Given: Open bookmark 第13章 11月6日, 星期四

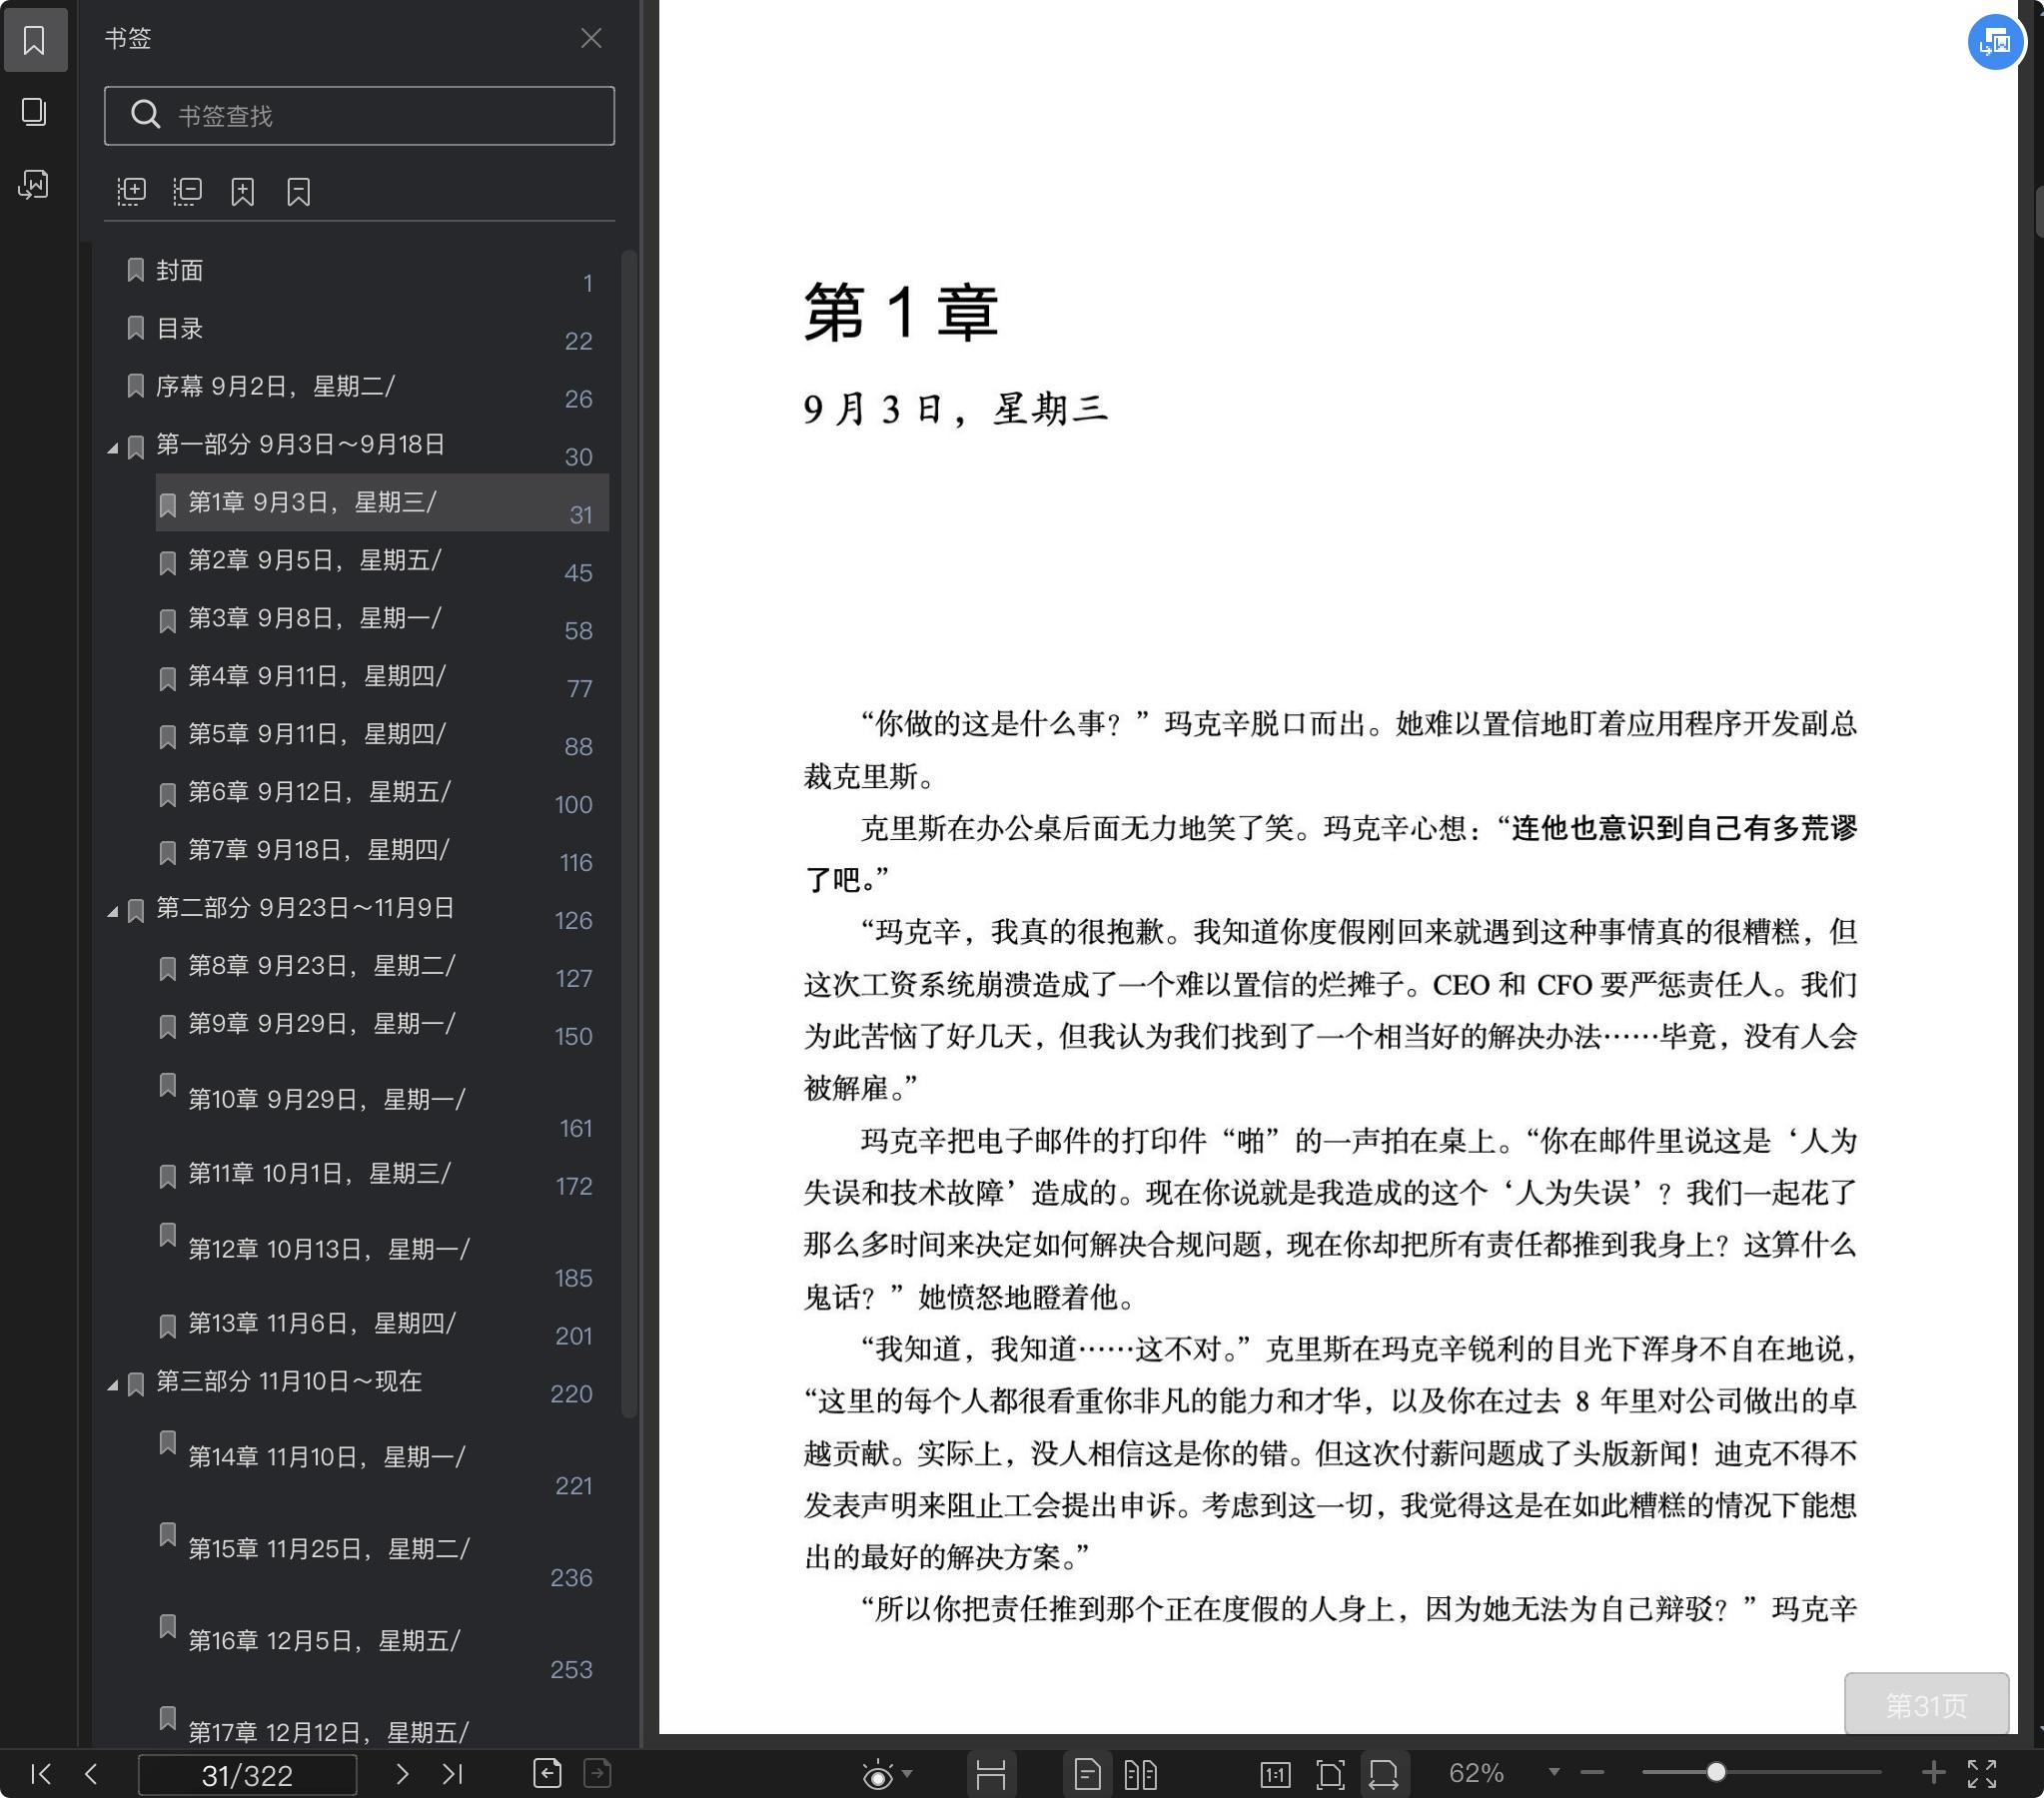Looking at the screenshot, I should (x=322, y=1323).
